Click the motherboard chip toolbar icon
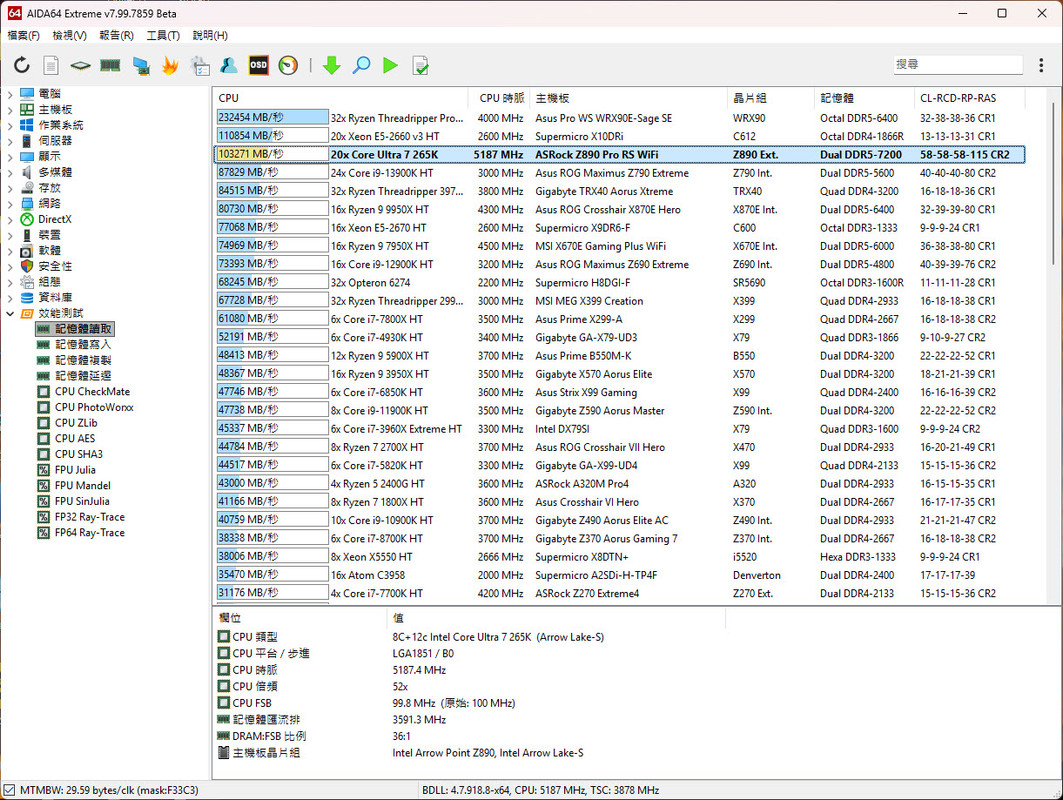This screenshot has width=1063, height=800. pyautogui.click(x=80, y=66)
